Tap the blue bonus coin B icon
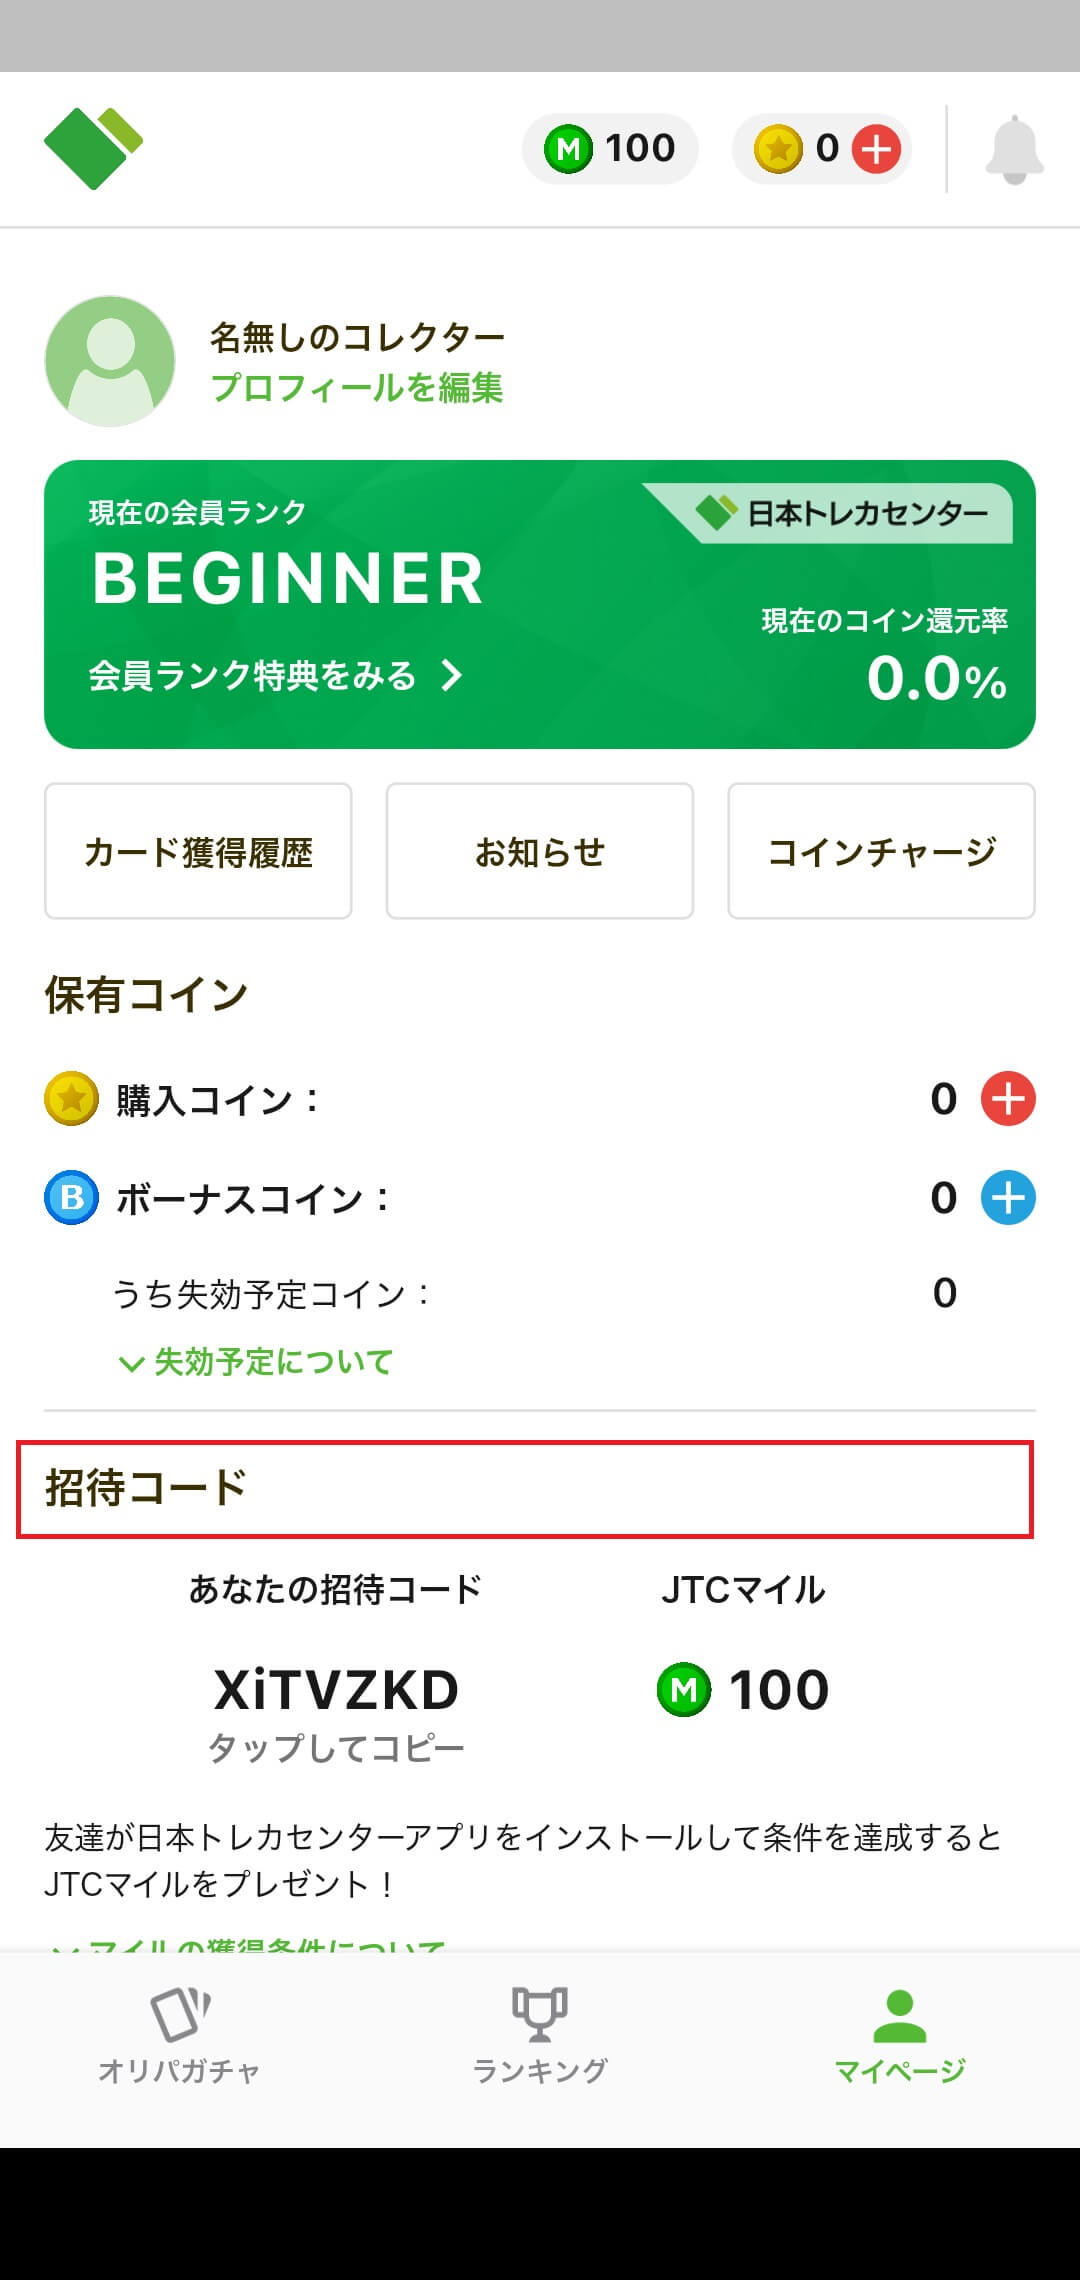The width and height of the screenshot is (1080, 2280). 72,1198
